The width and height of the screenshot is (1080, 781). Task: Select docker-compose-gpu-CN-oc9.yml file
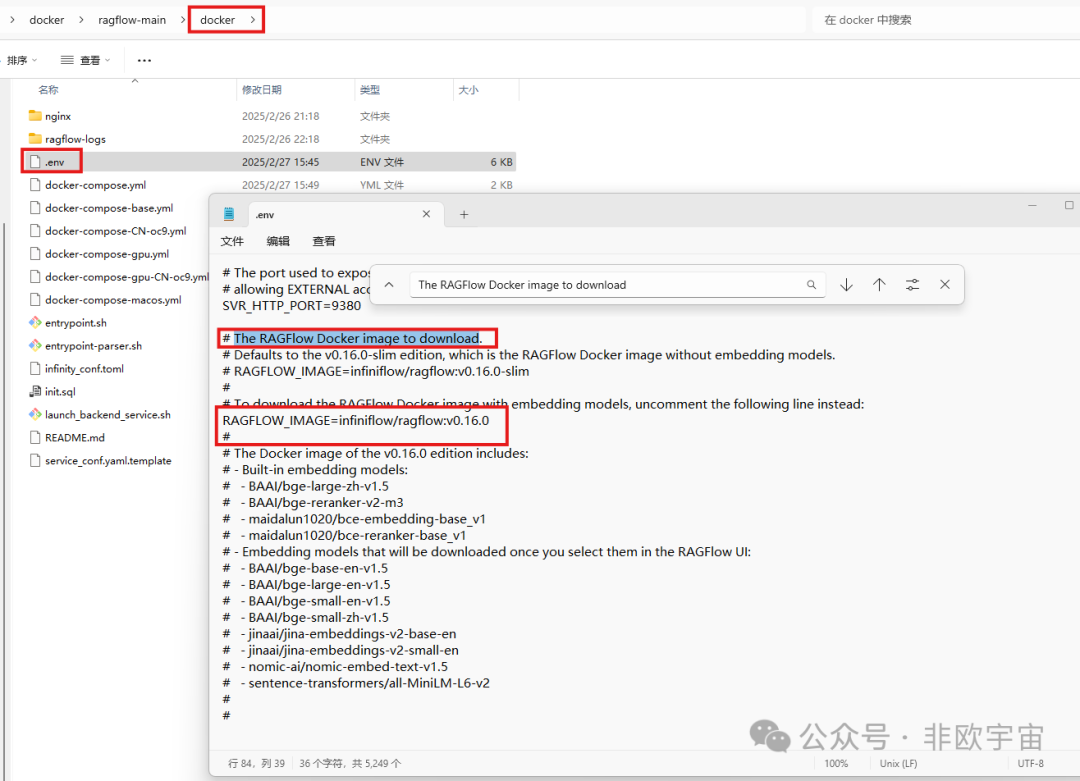127,276
